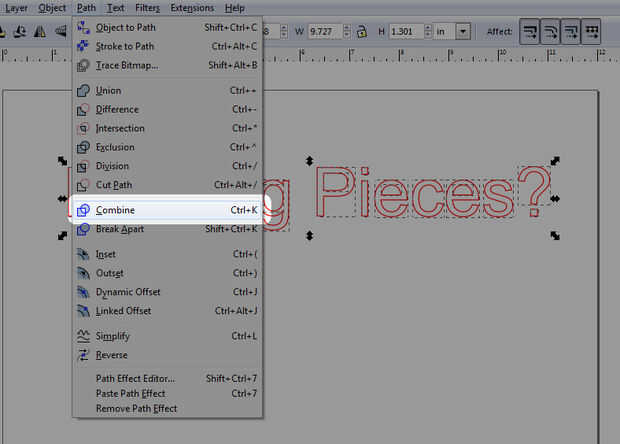Open the Help menu
The width and height of the screenshot is (620, 444).
tap(234, 8)
